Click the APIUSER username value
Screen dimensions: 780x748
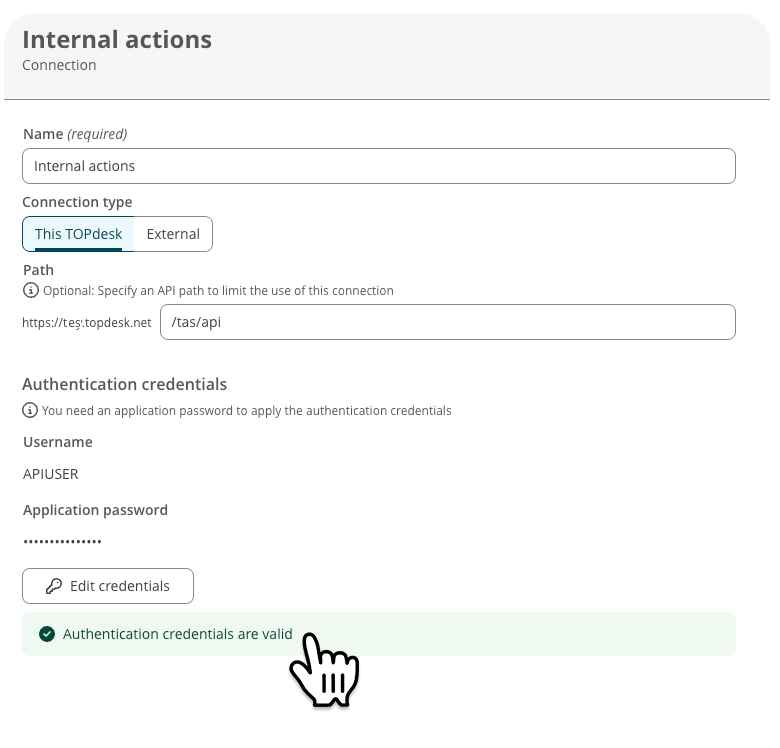(x=50, y=474)
